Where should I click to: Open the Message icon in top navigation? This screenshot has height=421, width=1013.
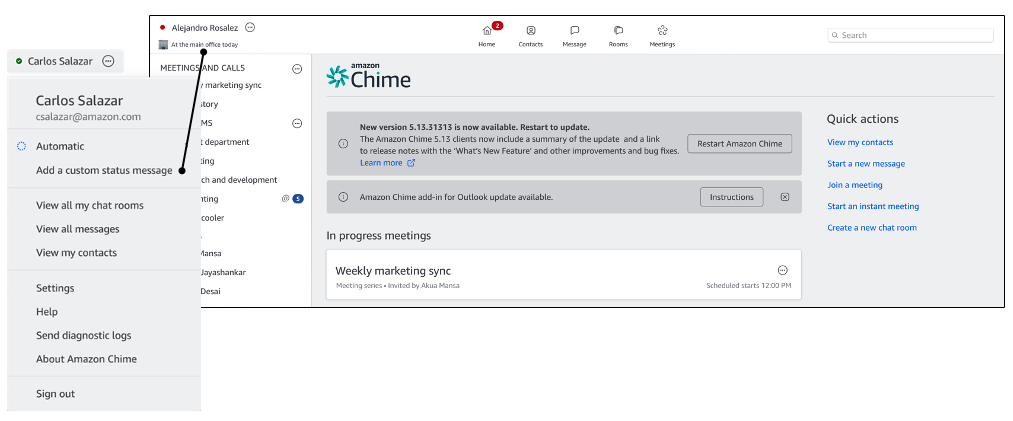point(574,30)
